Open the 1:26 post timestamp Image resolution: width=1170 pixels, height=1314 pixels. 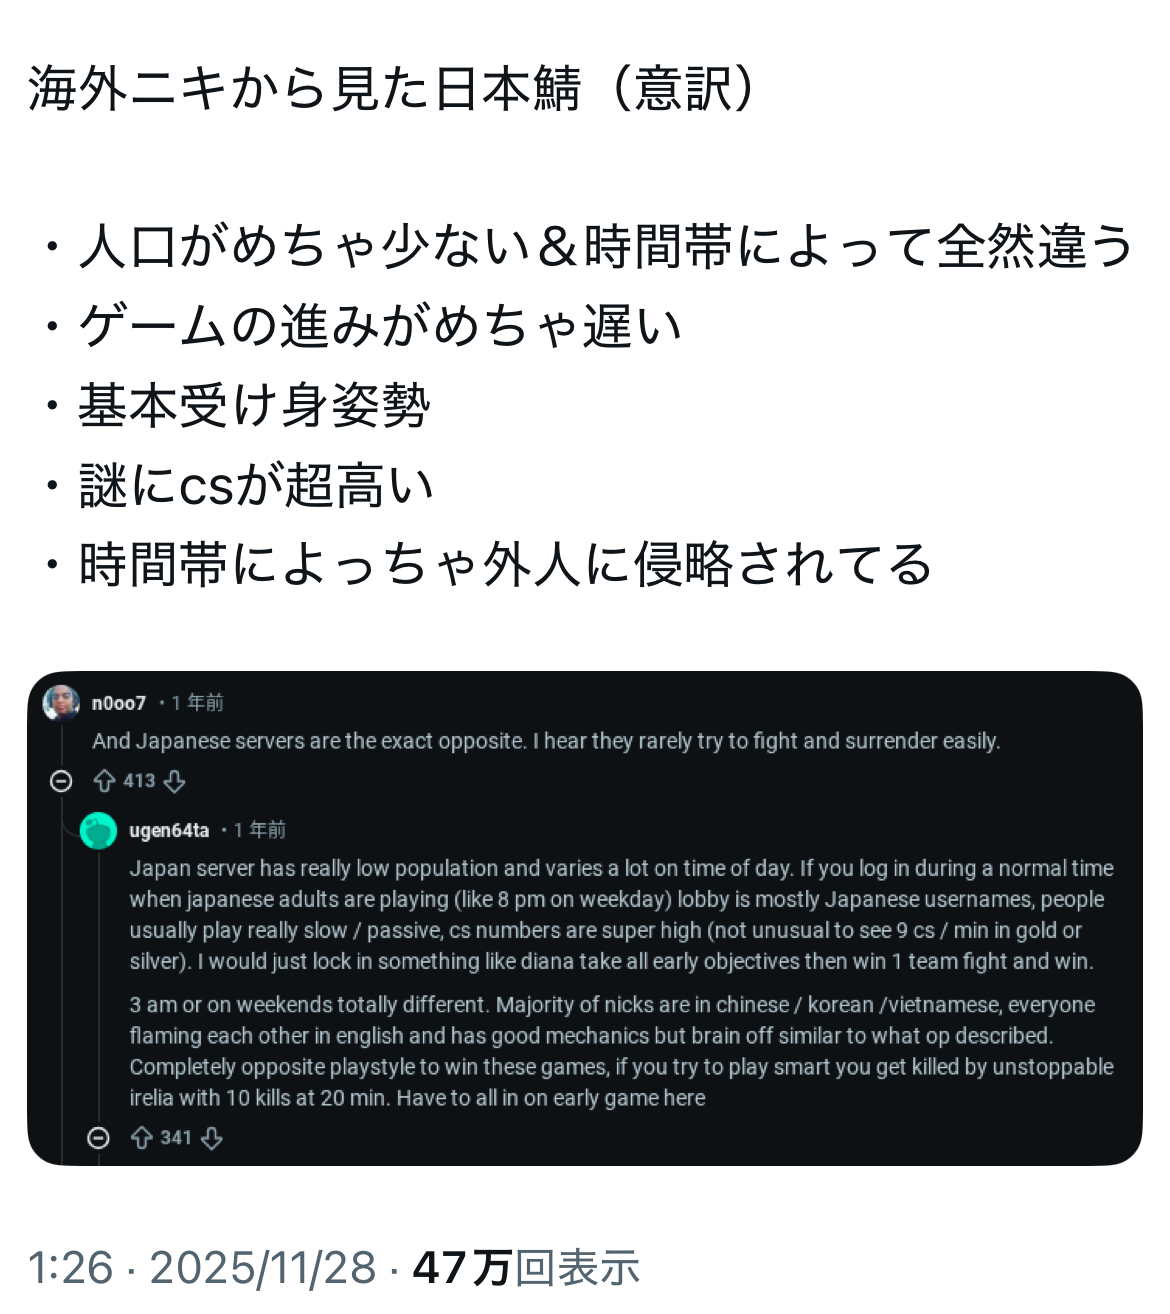click(70, 1268)
